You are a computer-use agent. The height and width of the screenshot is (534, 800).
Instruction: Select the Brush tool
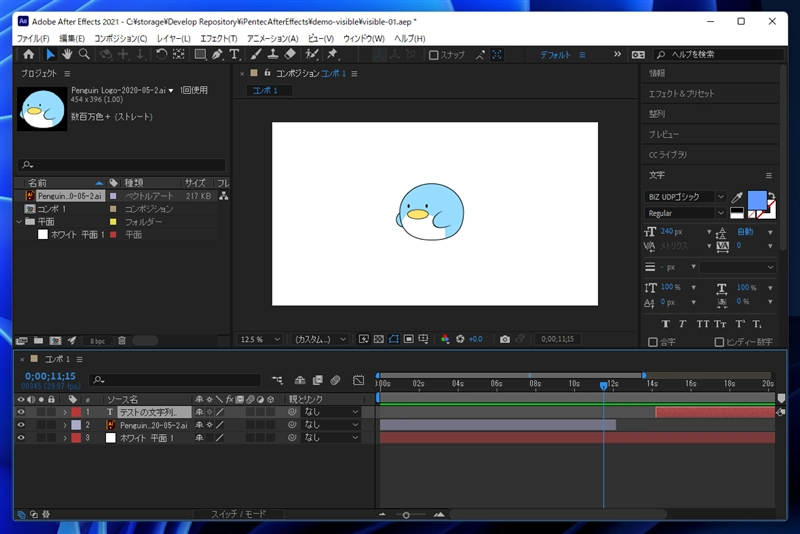point(256,54)
